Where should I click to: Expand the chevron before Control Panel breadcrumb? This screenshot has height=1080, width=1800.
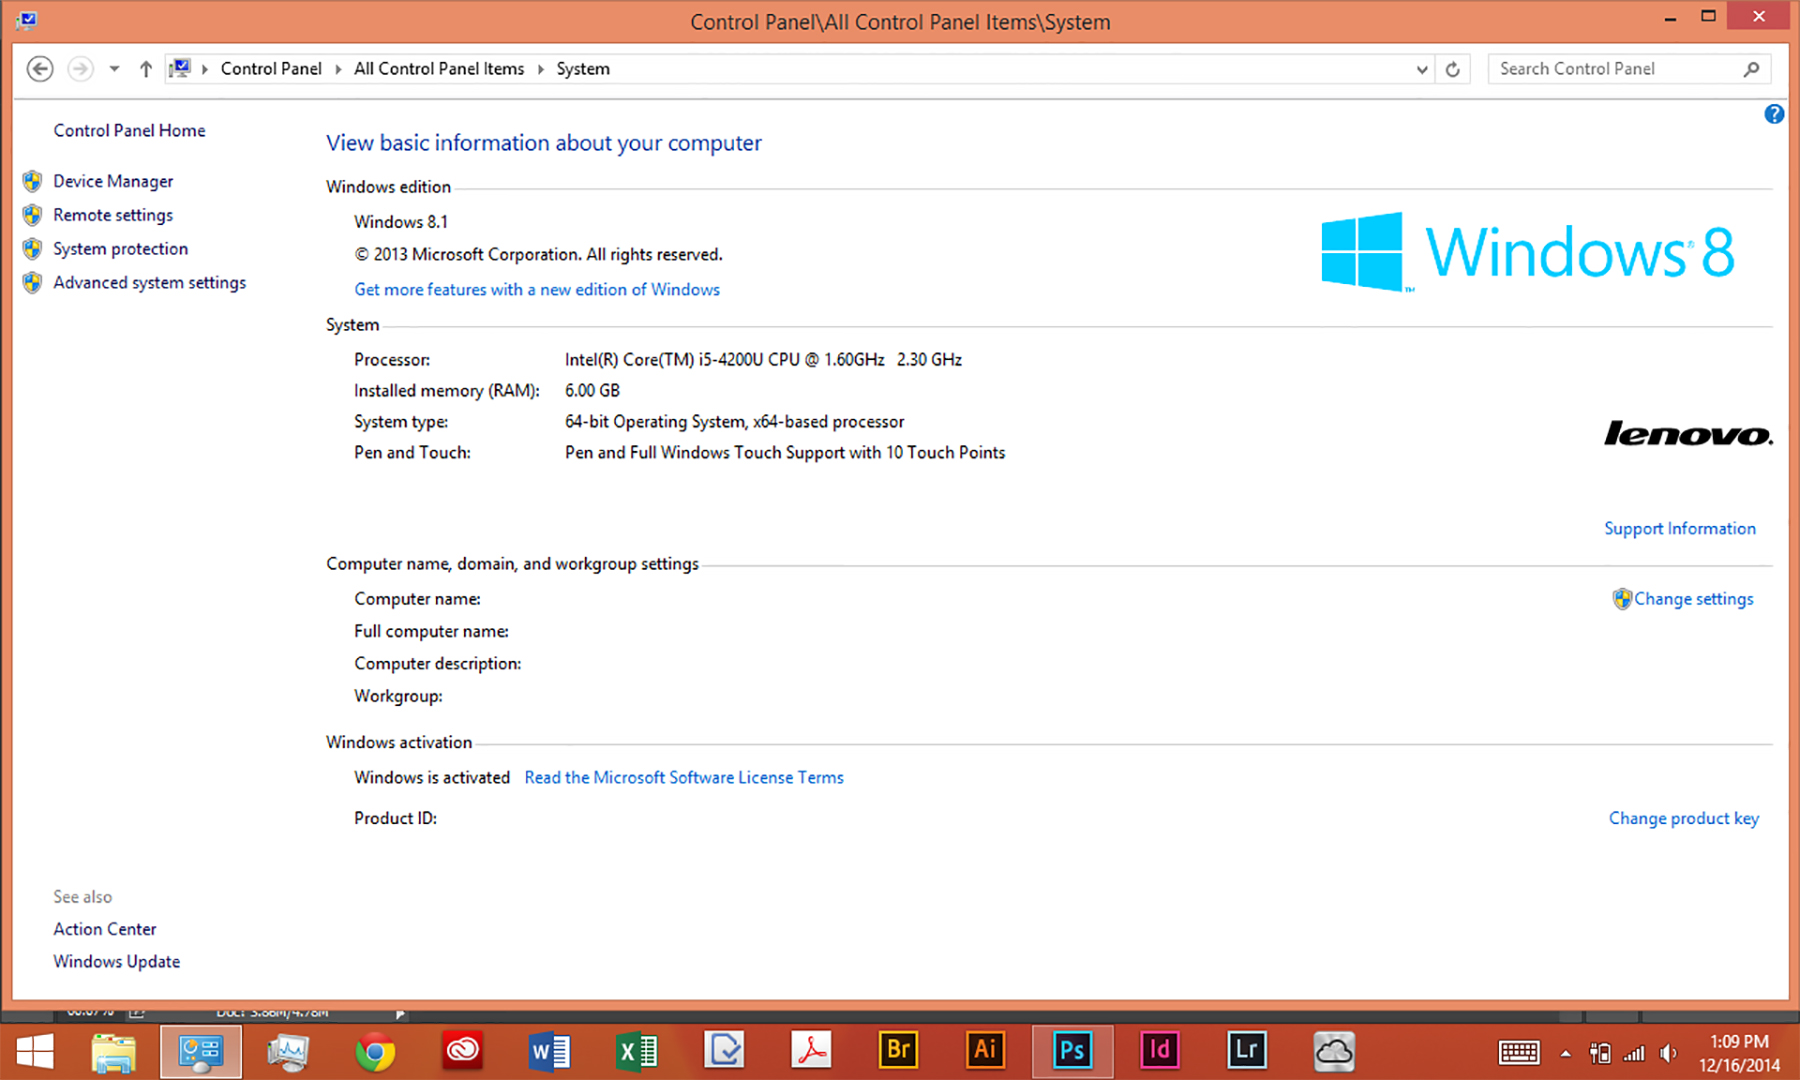click(x=205, y=69)
